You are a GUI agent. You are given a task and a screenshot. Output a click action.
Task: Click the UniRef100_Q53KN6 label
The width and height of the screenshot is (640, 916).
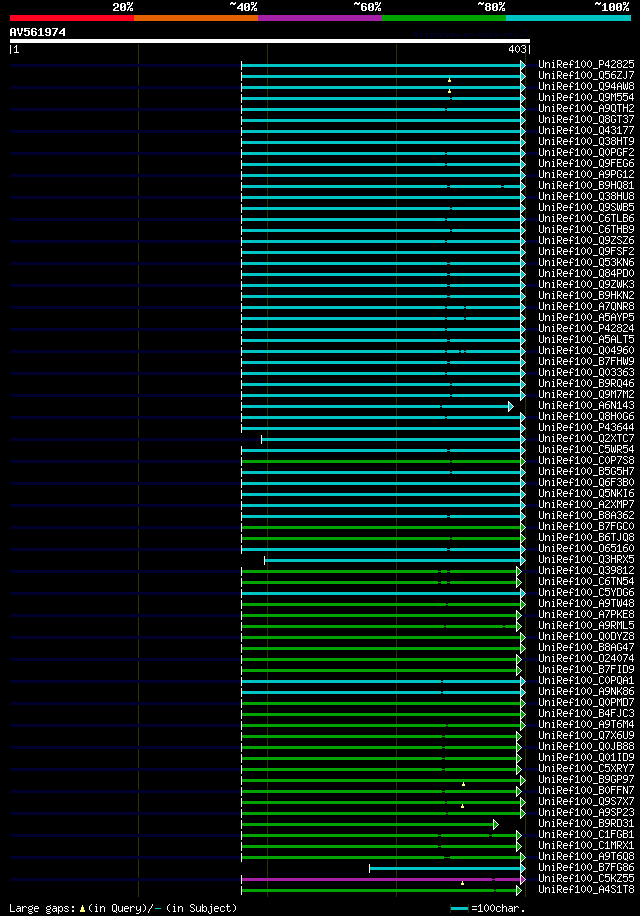click(586, 262)
